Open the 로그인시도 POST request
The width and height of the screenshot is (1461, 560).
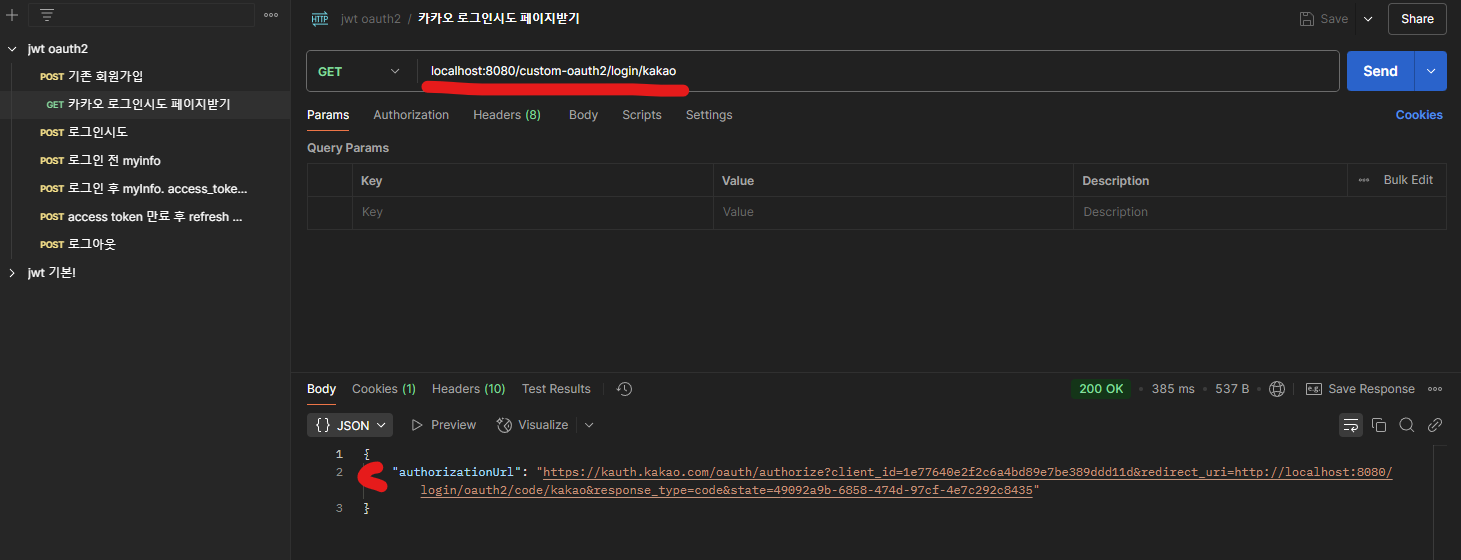coord(145,132)
